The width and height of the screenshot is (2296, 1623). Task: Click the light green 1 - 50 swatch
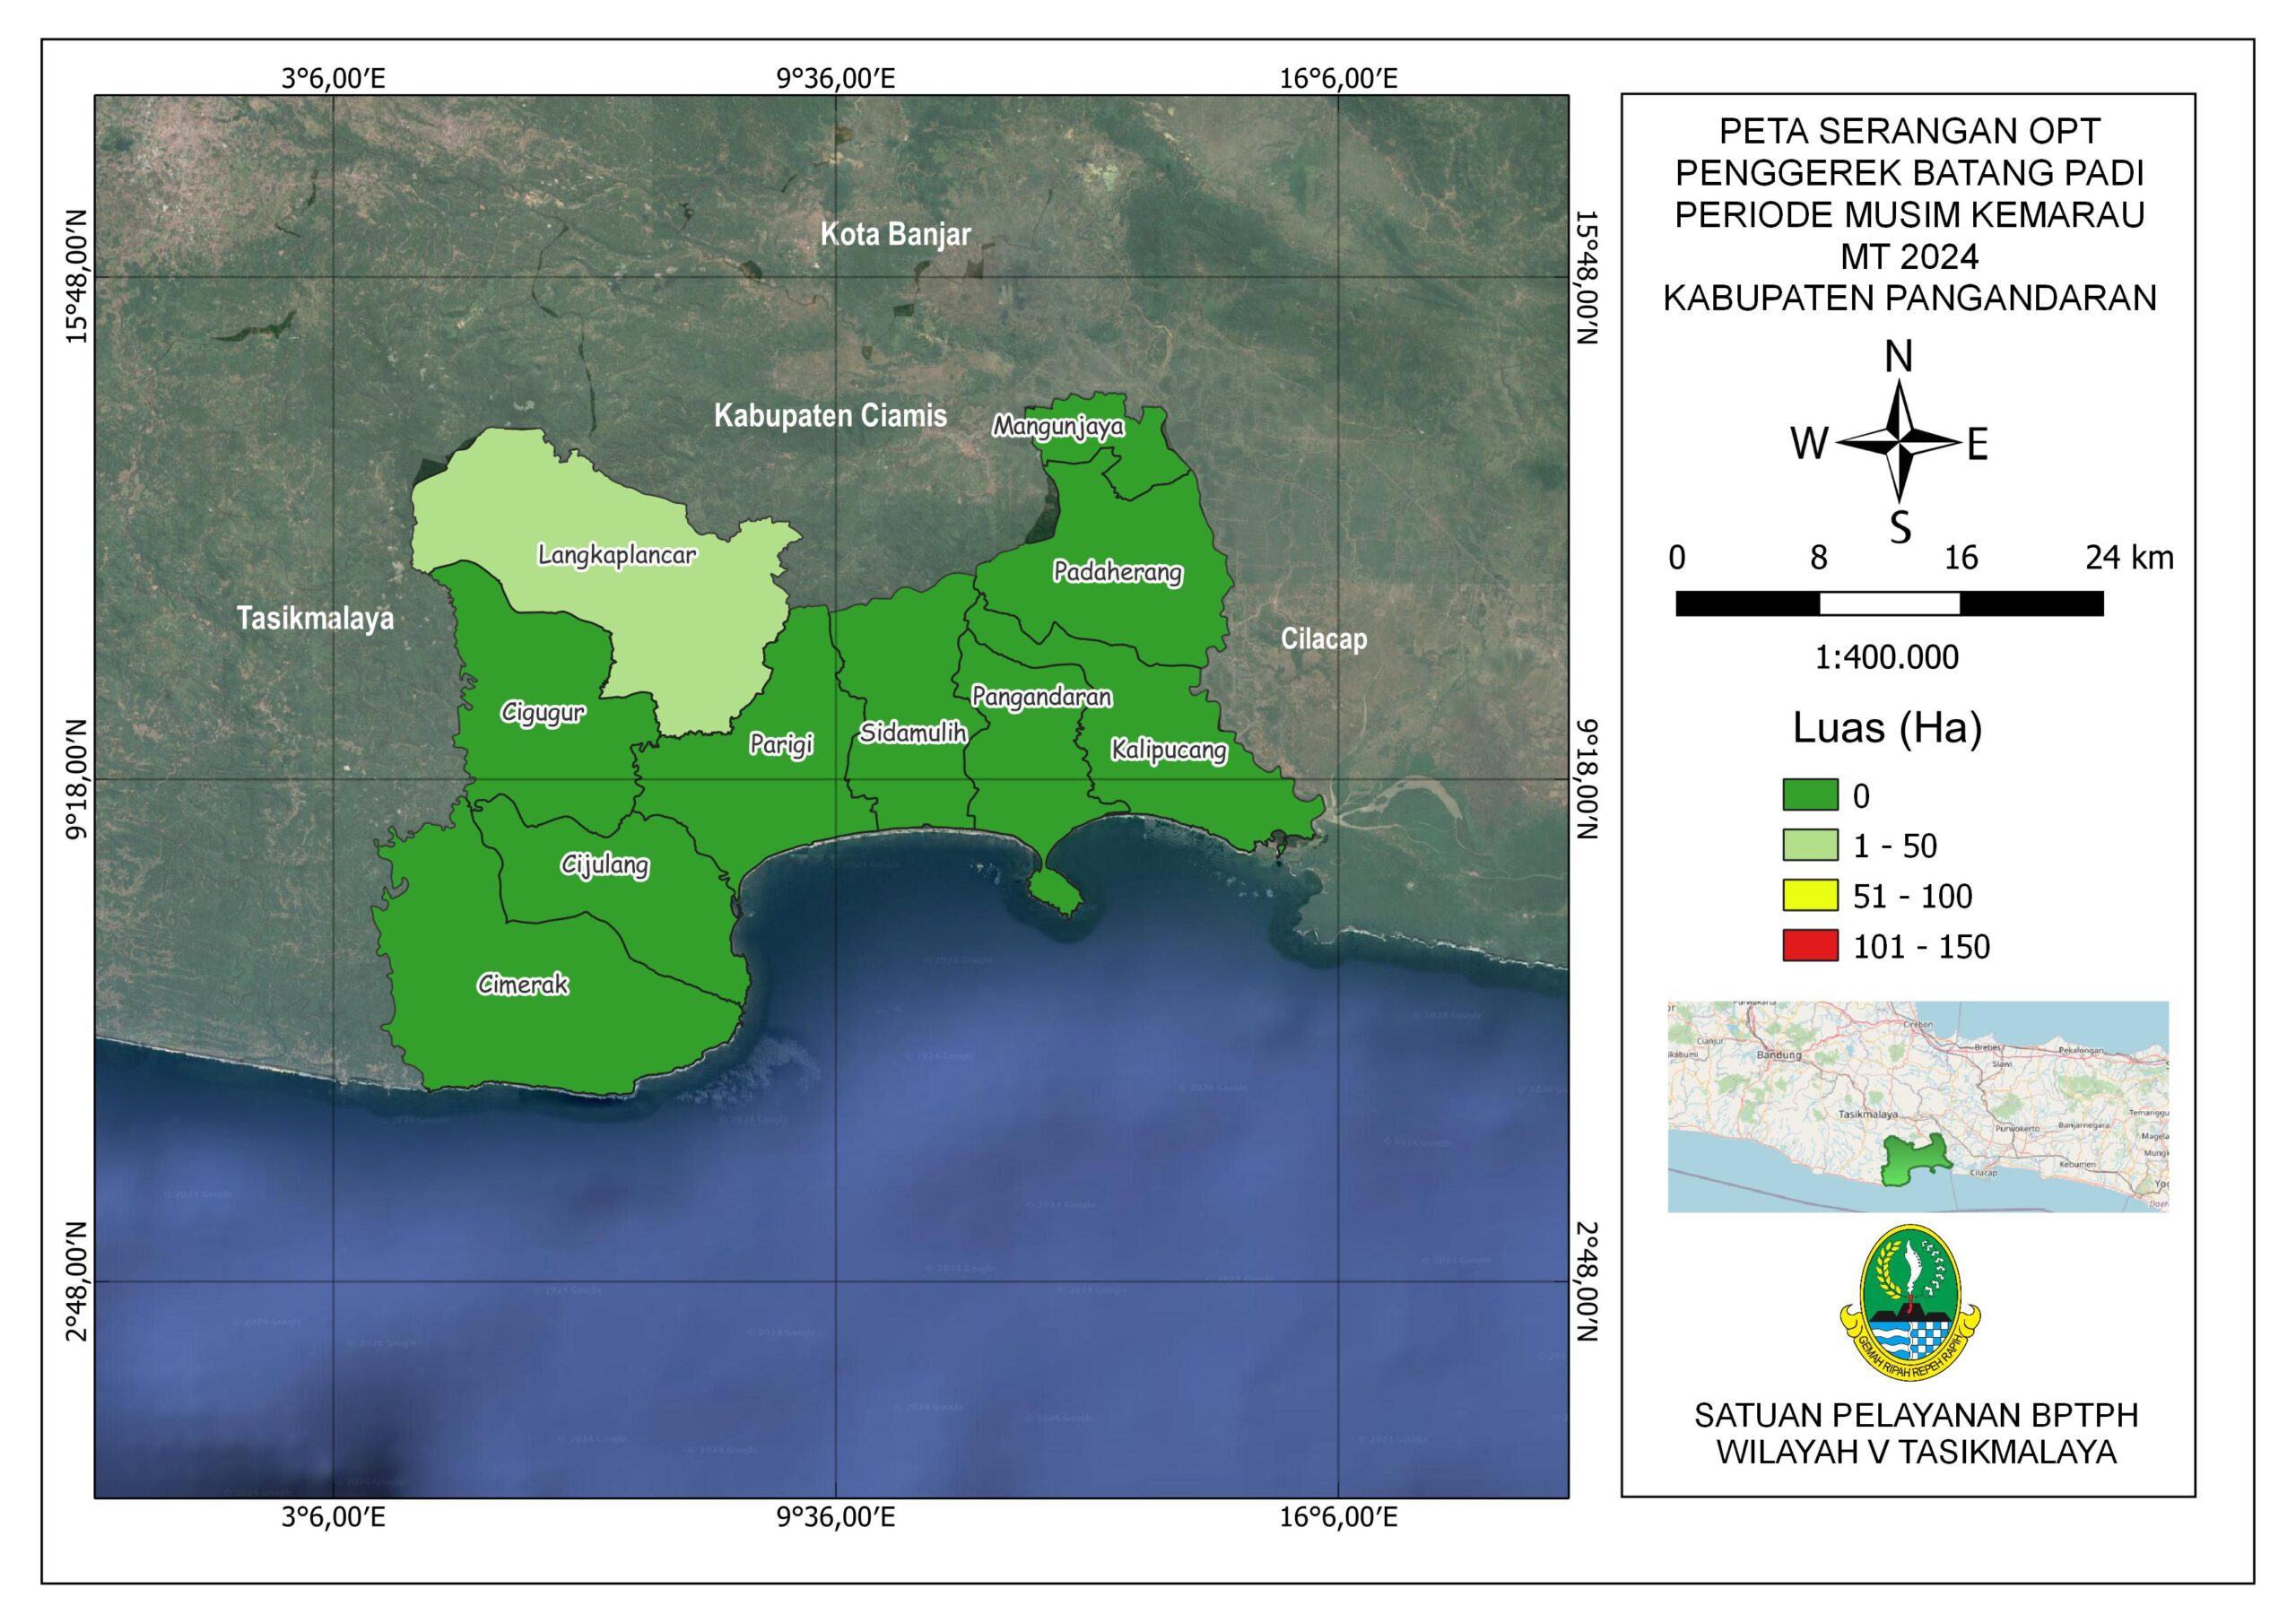1809,845
